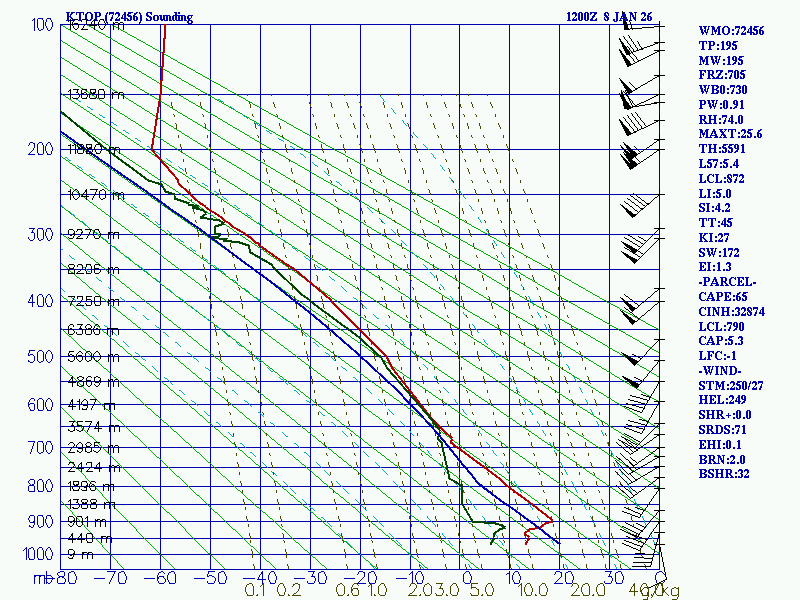Viewport: 800px width, 600px height.
Task: Click the 'HEL:249' helicity value
Action: [722, 400]
